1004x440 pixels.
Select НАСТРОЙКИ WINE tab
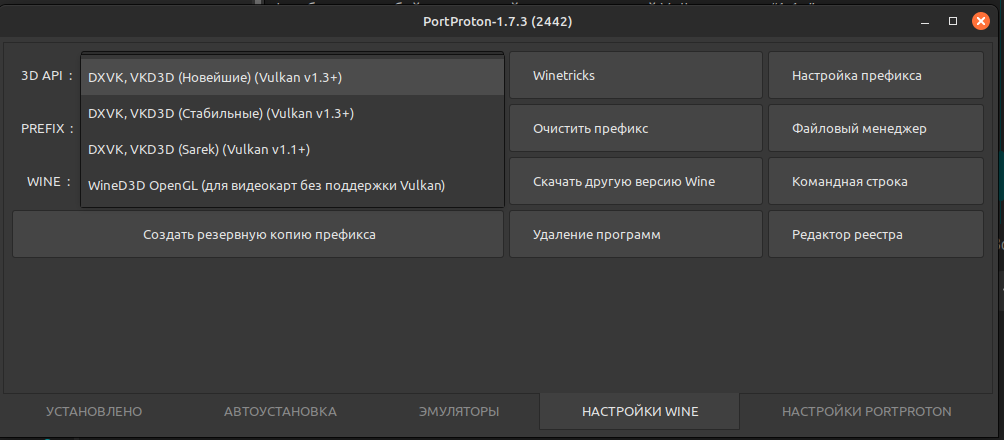pos(640,411)
